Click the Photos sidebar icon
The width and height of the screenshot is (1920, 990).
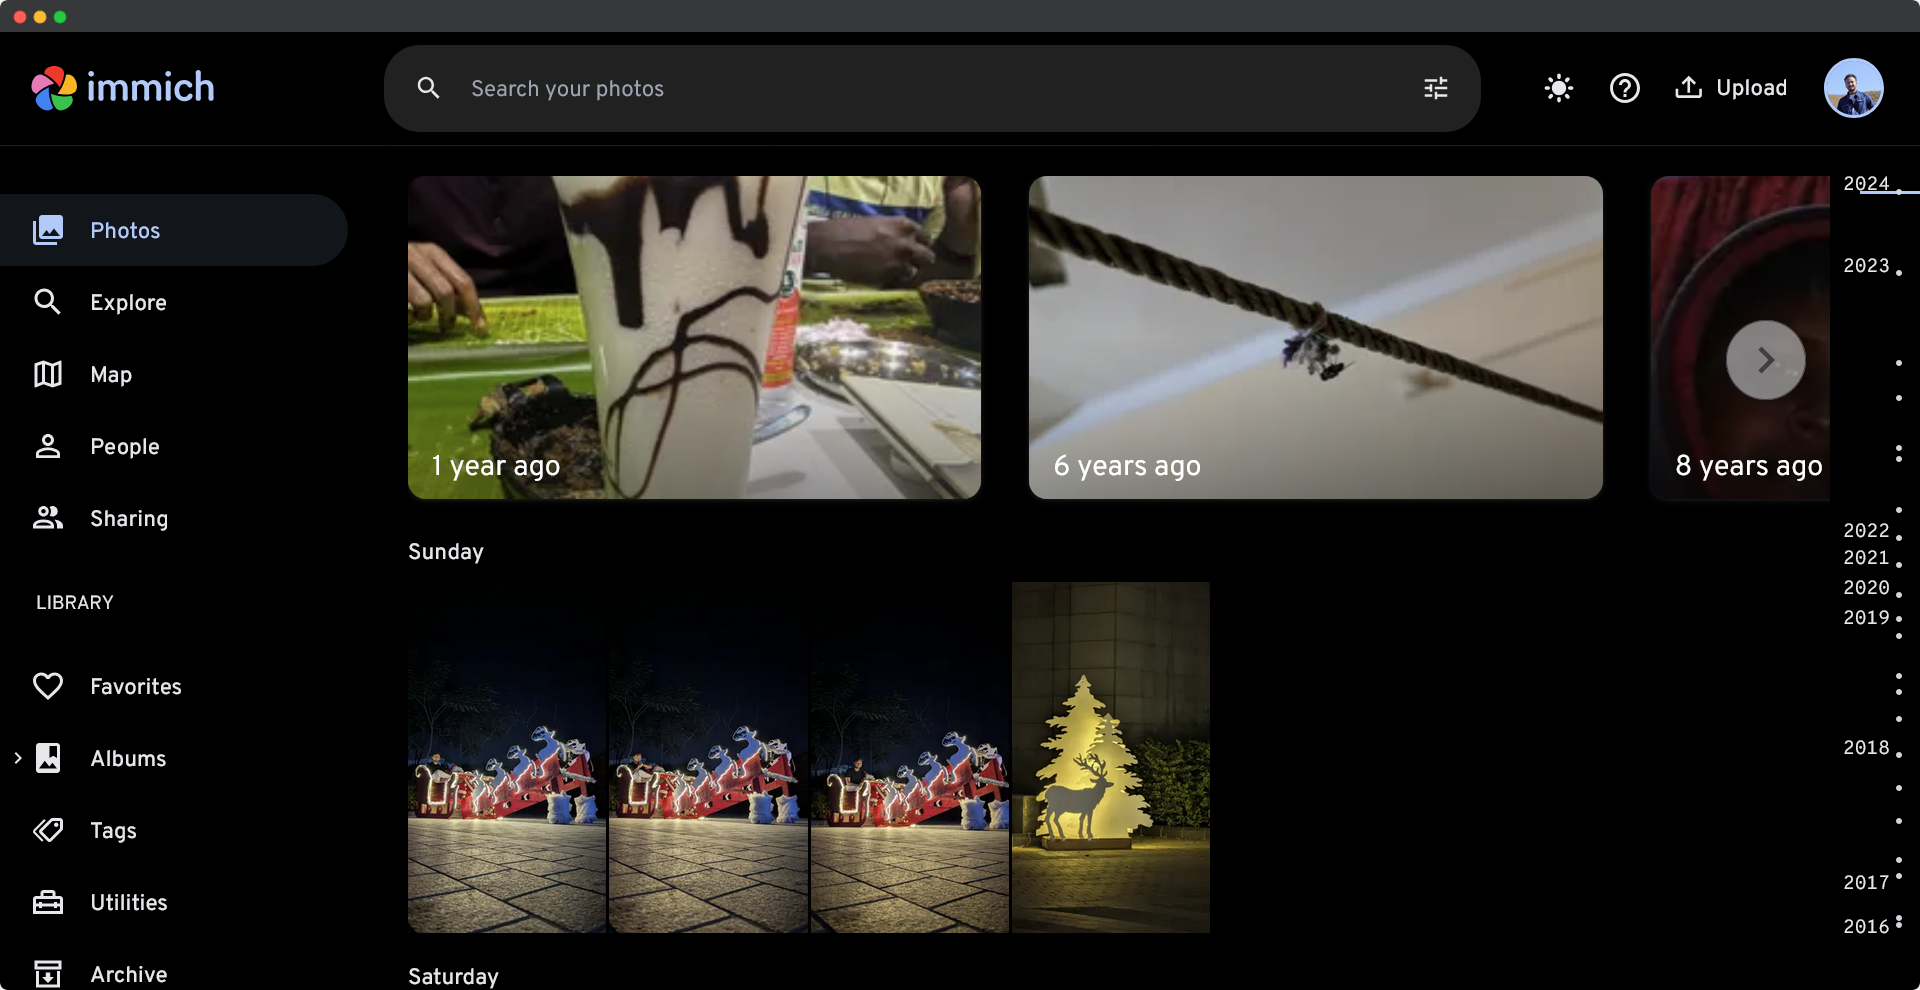[x=48, y=230]
